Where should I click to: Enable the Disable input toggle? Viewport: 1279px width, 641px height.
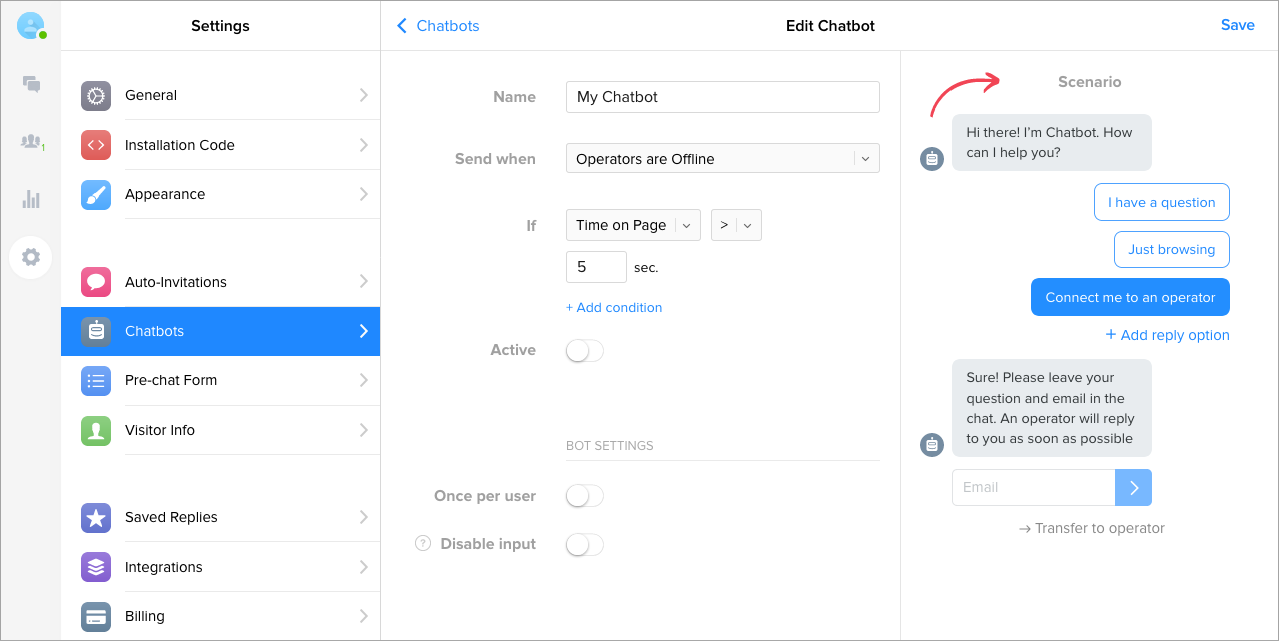(x=584, y=544)
